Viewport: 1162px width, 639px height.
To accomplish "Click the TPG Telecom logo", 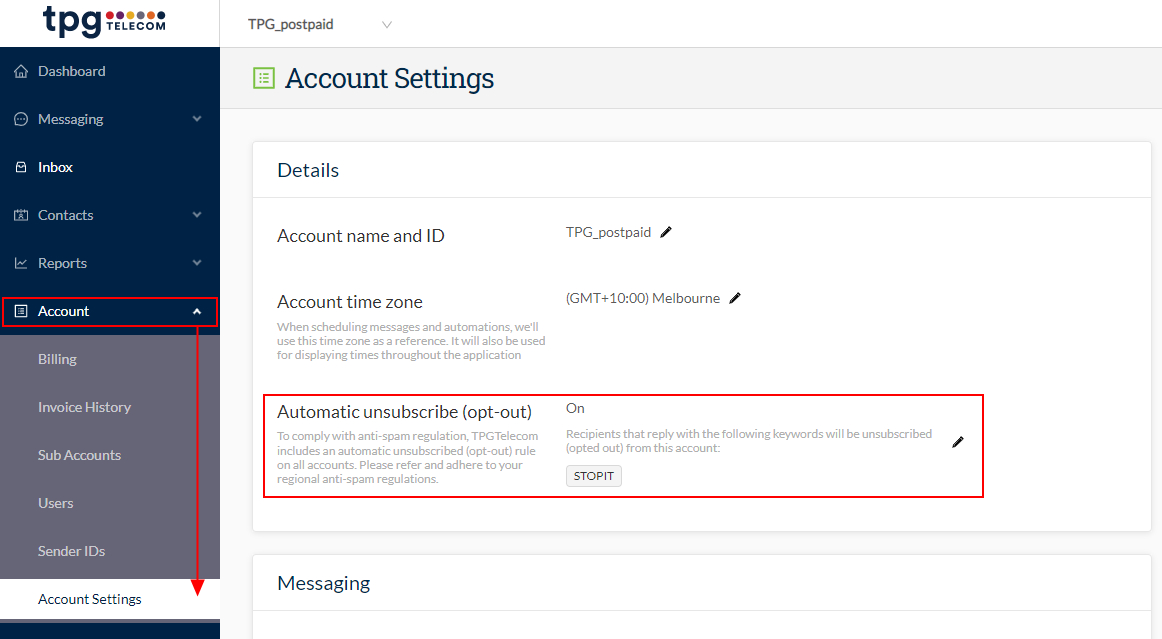I will (x=104, y=21).
